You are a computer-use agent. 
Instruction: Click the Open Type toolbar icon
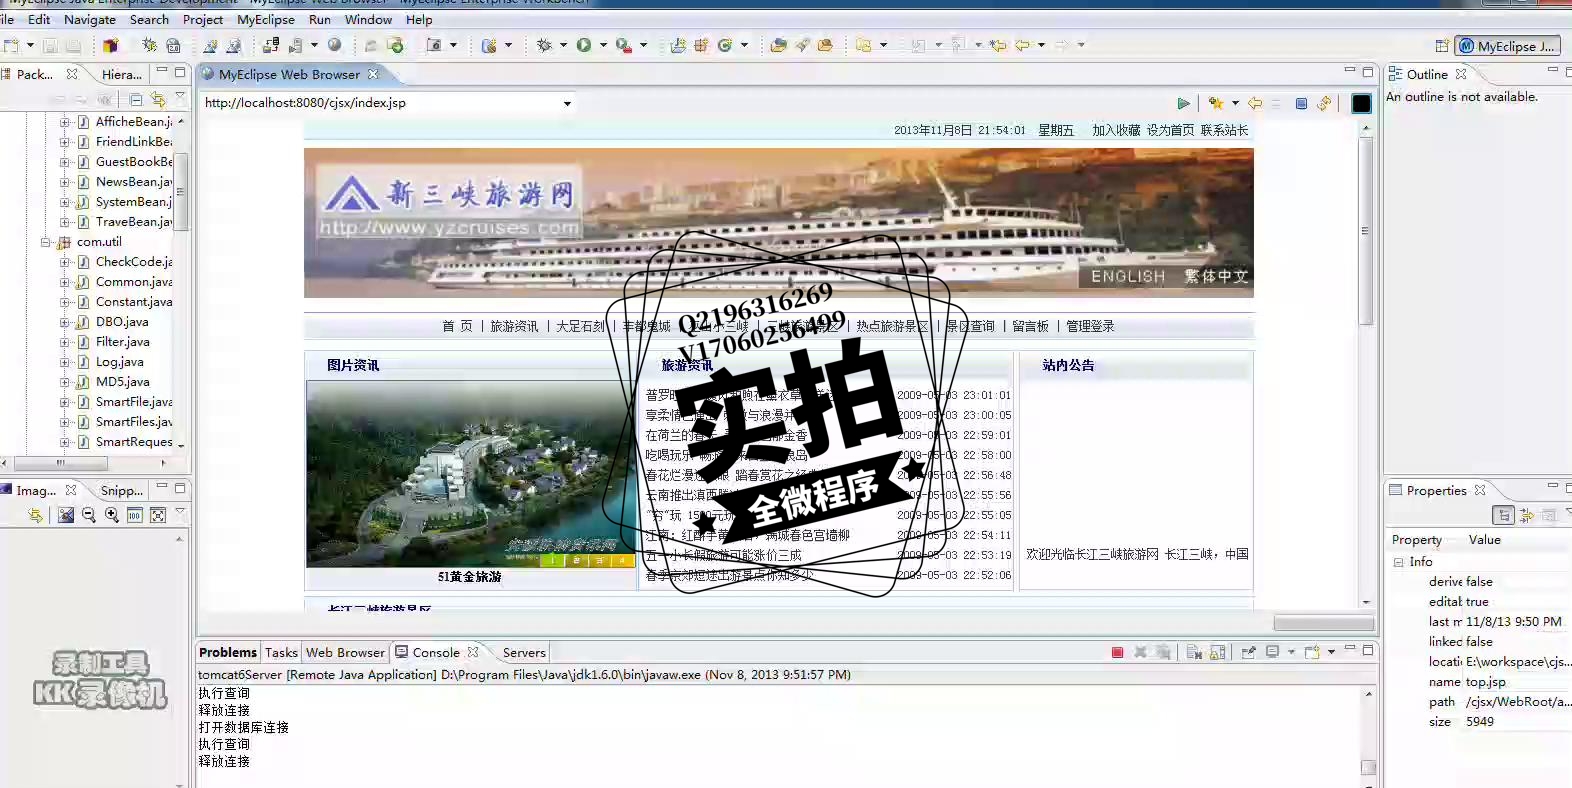(778, 45)
